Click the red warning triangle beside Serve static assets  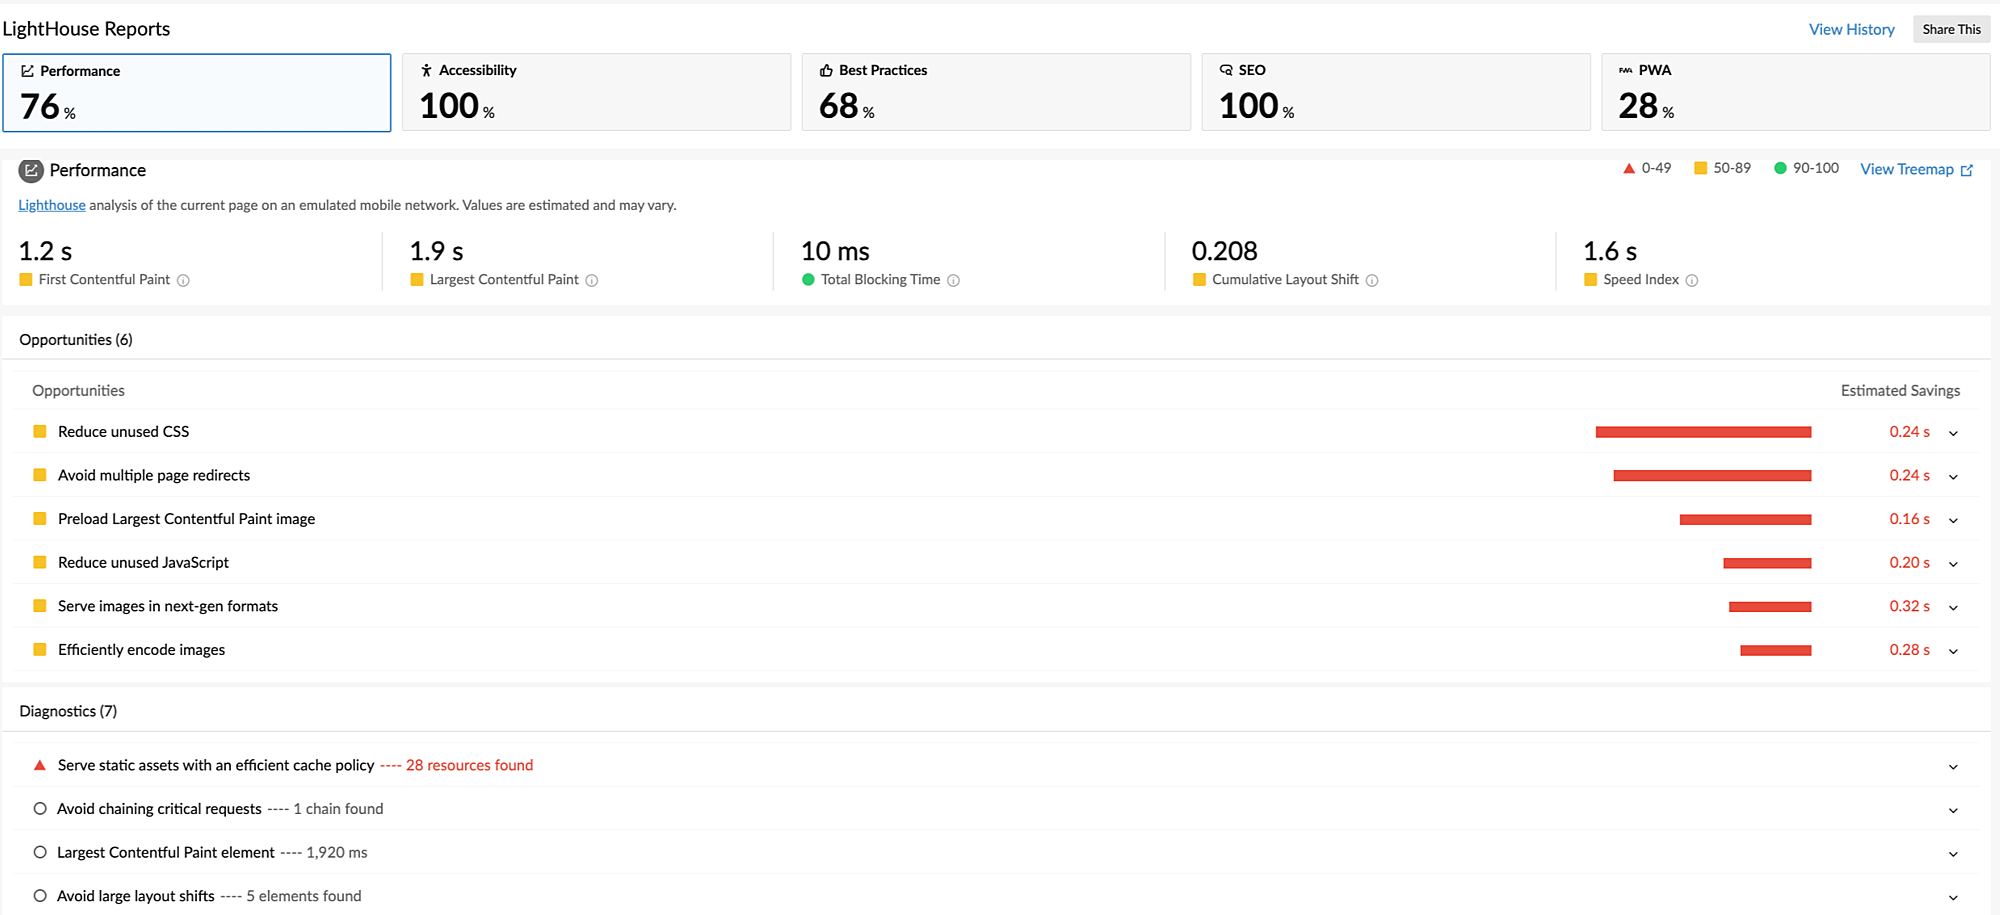point(39,765)
